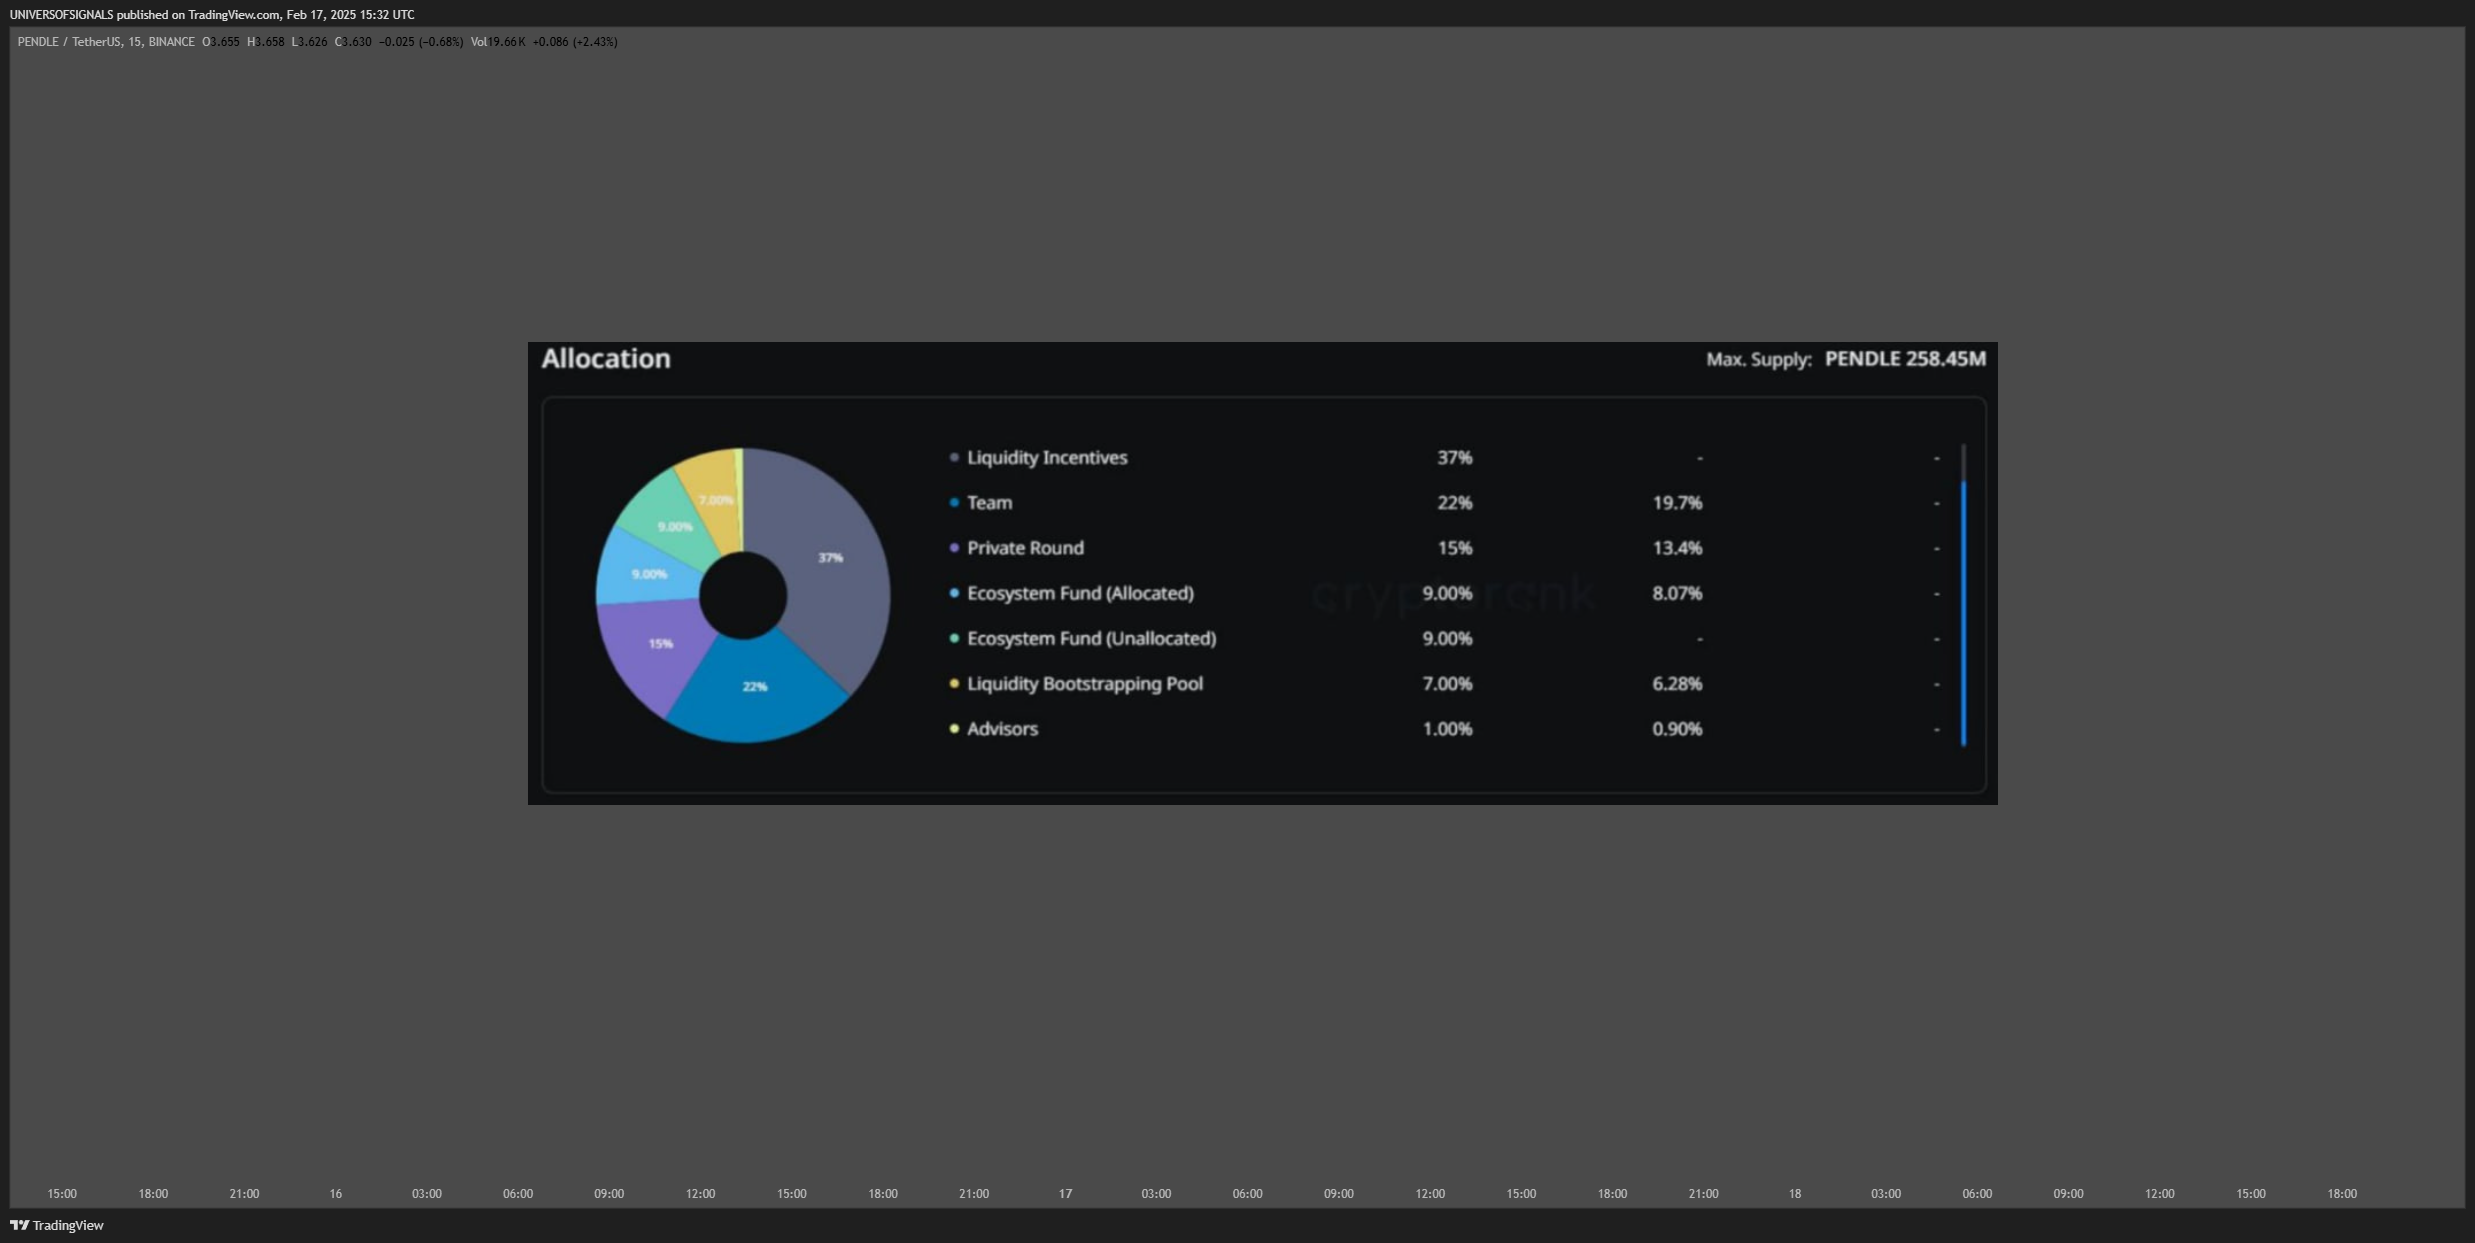Click the Liquidity Bootstrapping Pool legend dot
Viewport: 2475px width, 1243px height.
[954, 684]
